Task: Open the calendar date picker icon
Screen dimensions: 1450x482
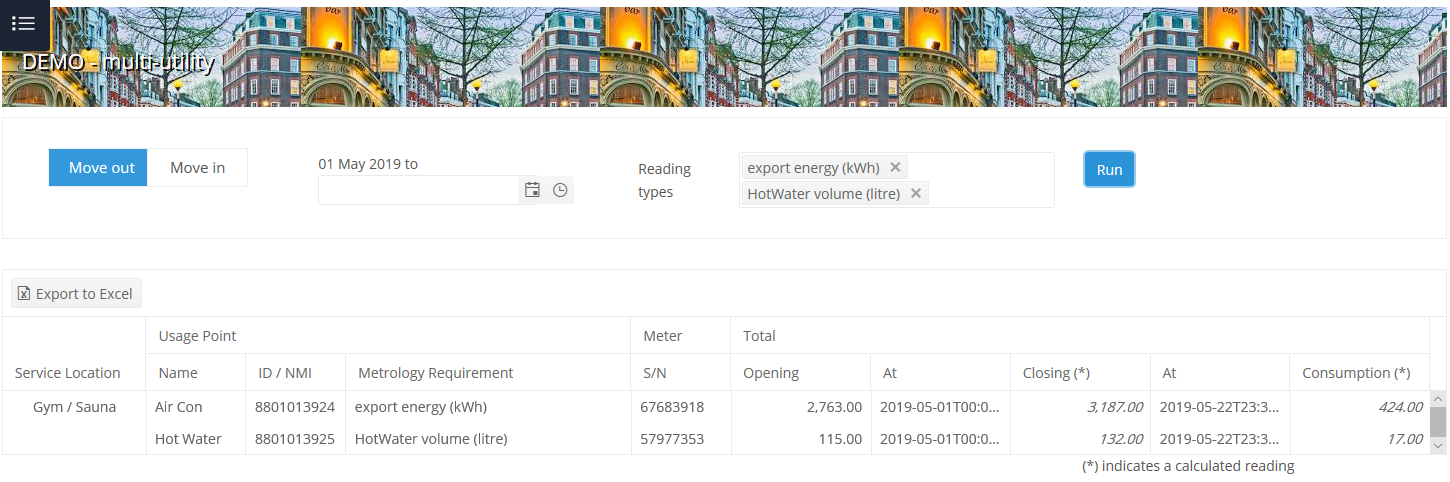Action: point(532,190)
